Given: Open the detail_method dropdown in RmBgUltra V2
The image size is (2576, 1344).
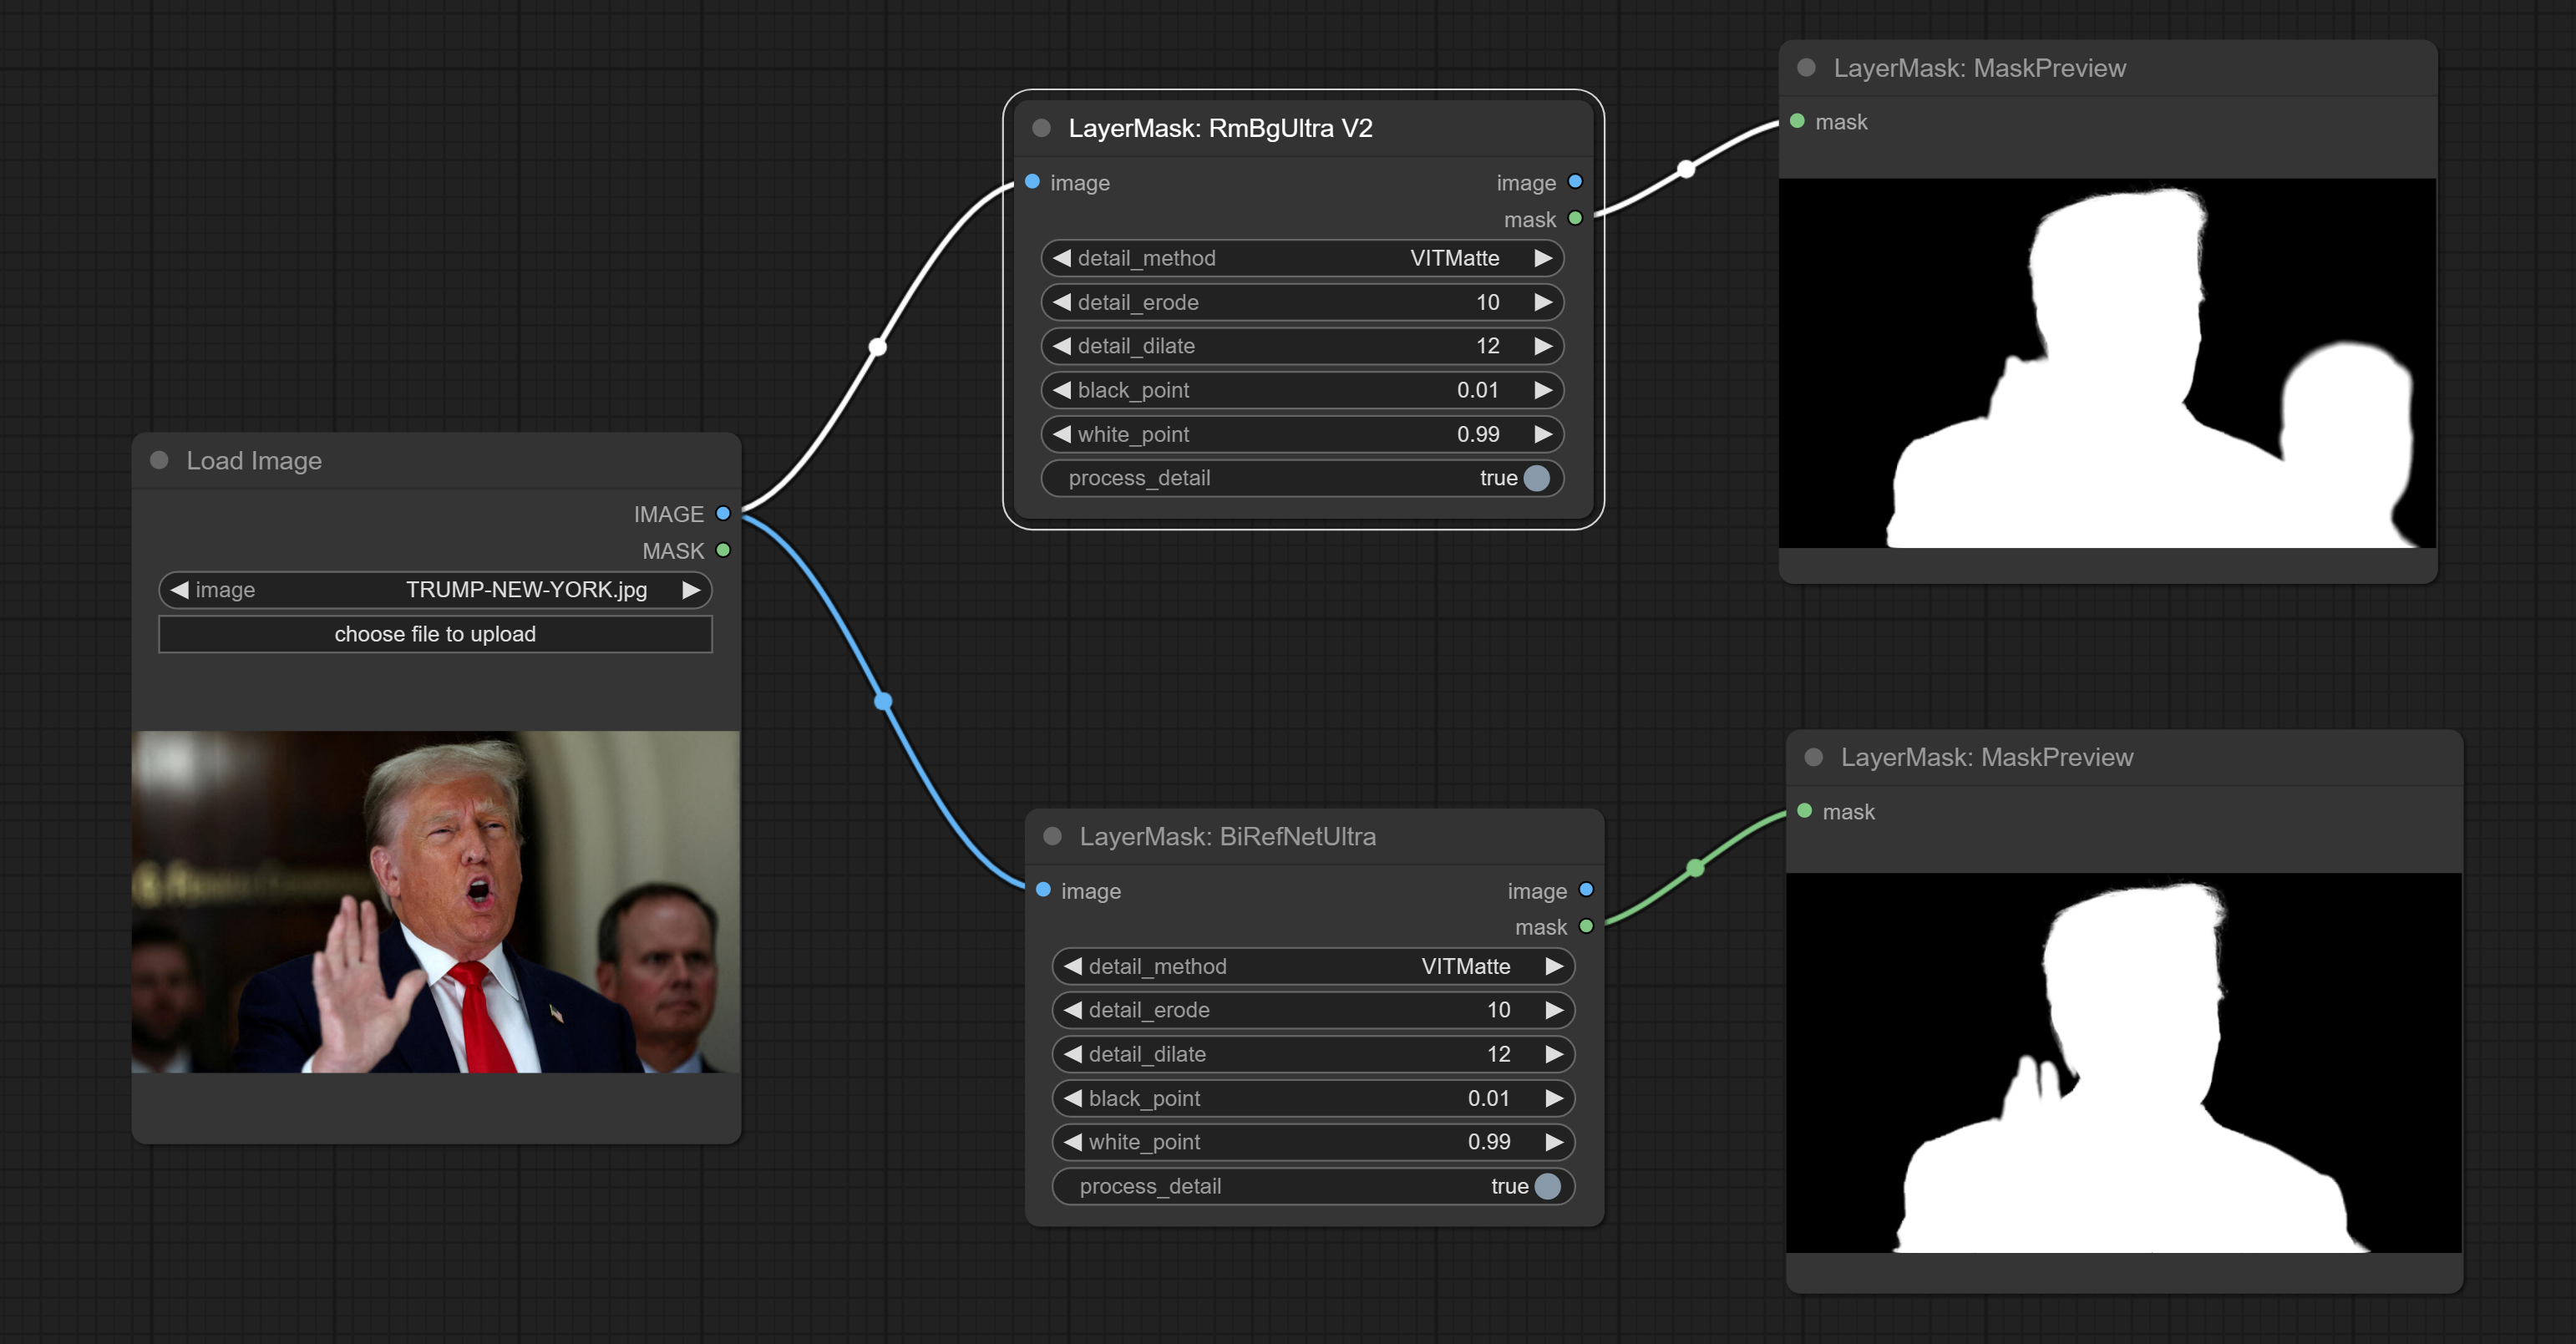Looking at the screenshot, I should [x=1301, y=258].
